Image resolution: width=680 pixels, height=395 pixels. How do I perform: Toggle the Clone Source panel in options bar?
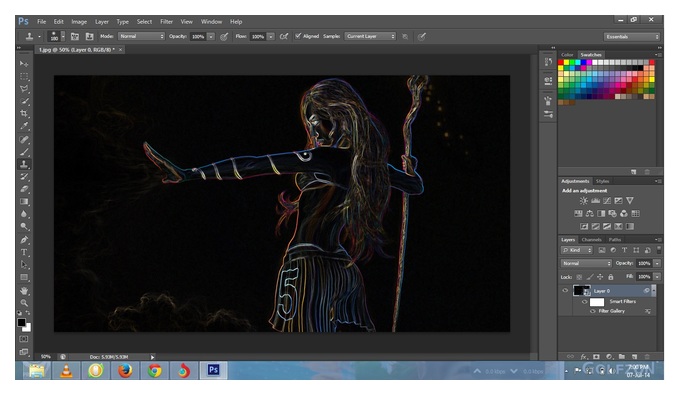(89, 36)
